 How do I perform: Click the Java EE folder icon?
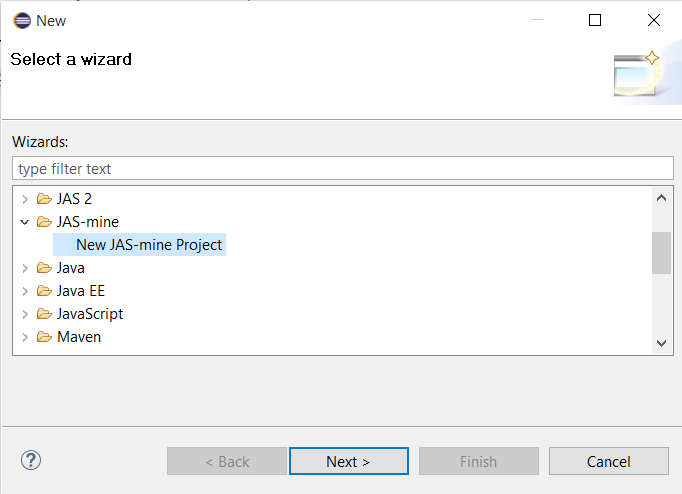[x=44, y=291]
